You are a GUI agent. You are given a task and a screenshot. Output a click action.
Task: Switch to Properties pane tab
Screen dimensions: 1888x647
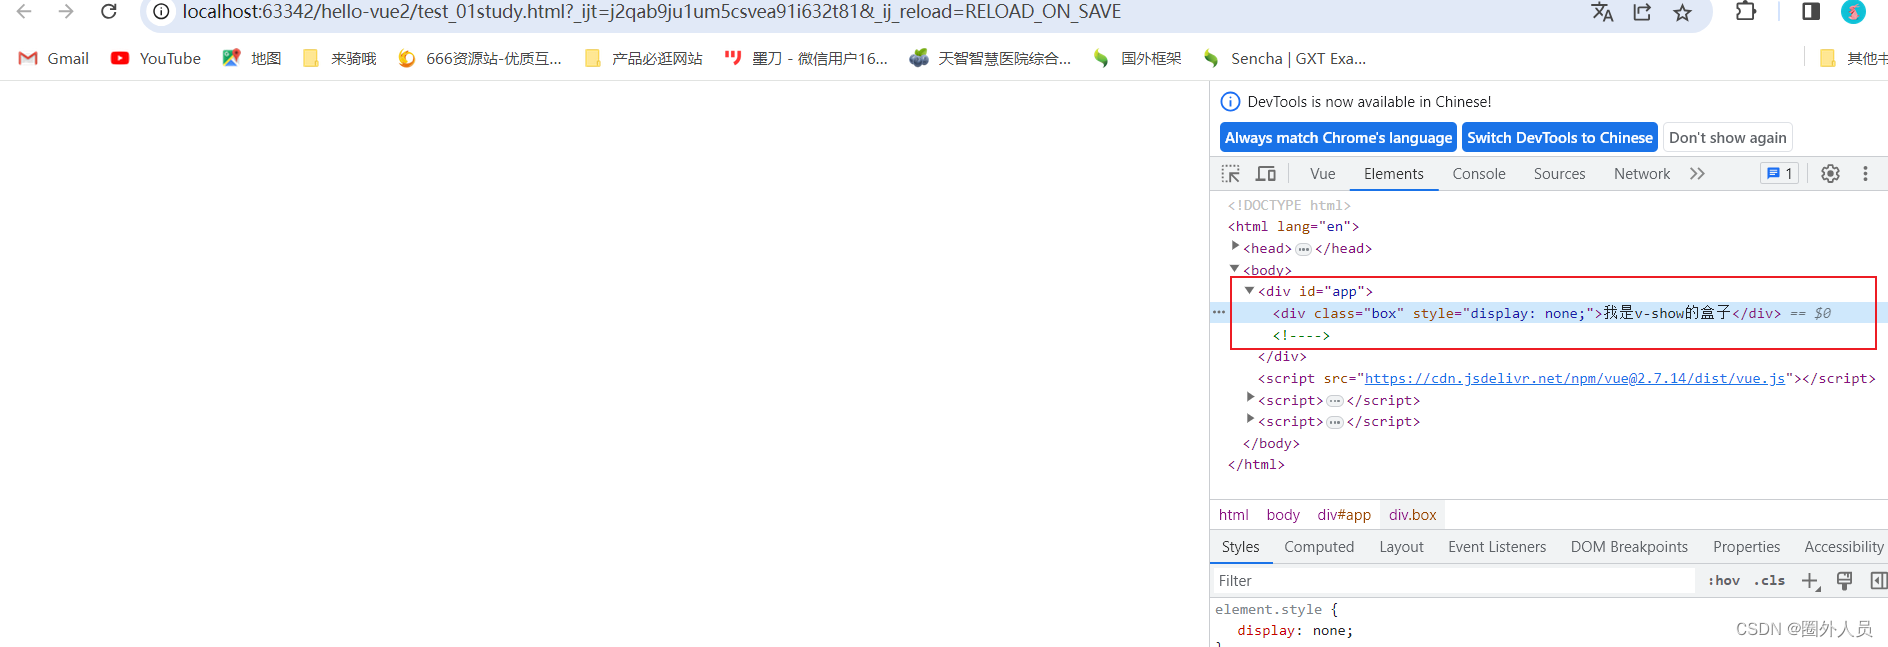pos(1746,546)
